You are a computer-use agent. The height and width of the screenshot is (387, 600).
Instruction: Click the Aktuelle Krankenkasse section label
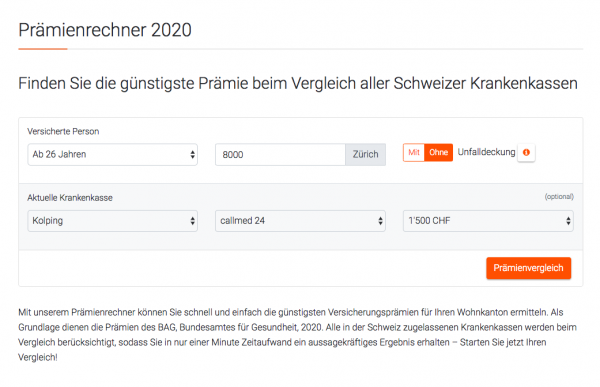click(x=70, y=198)
